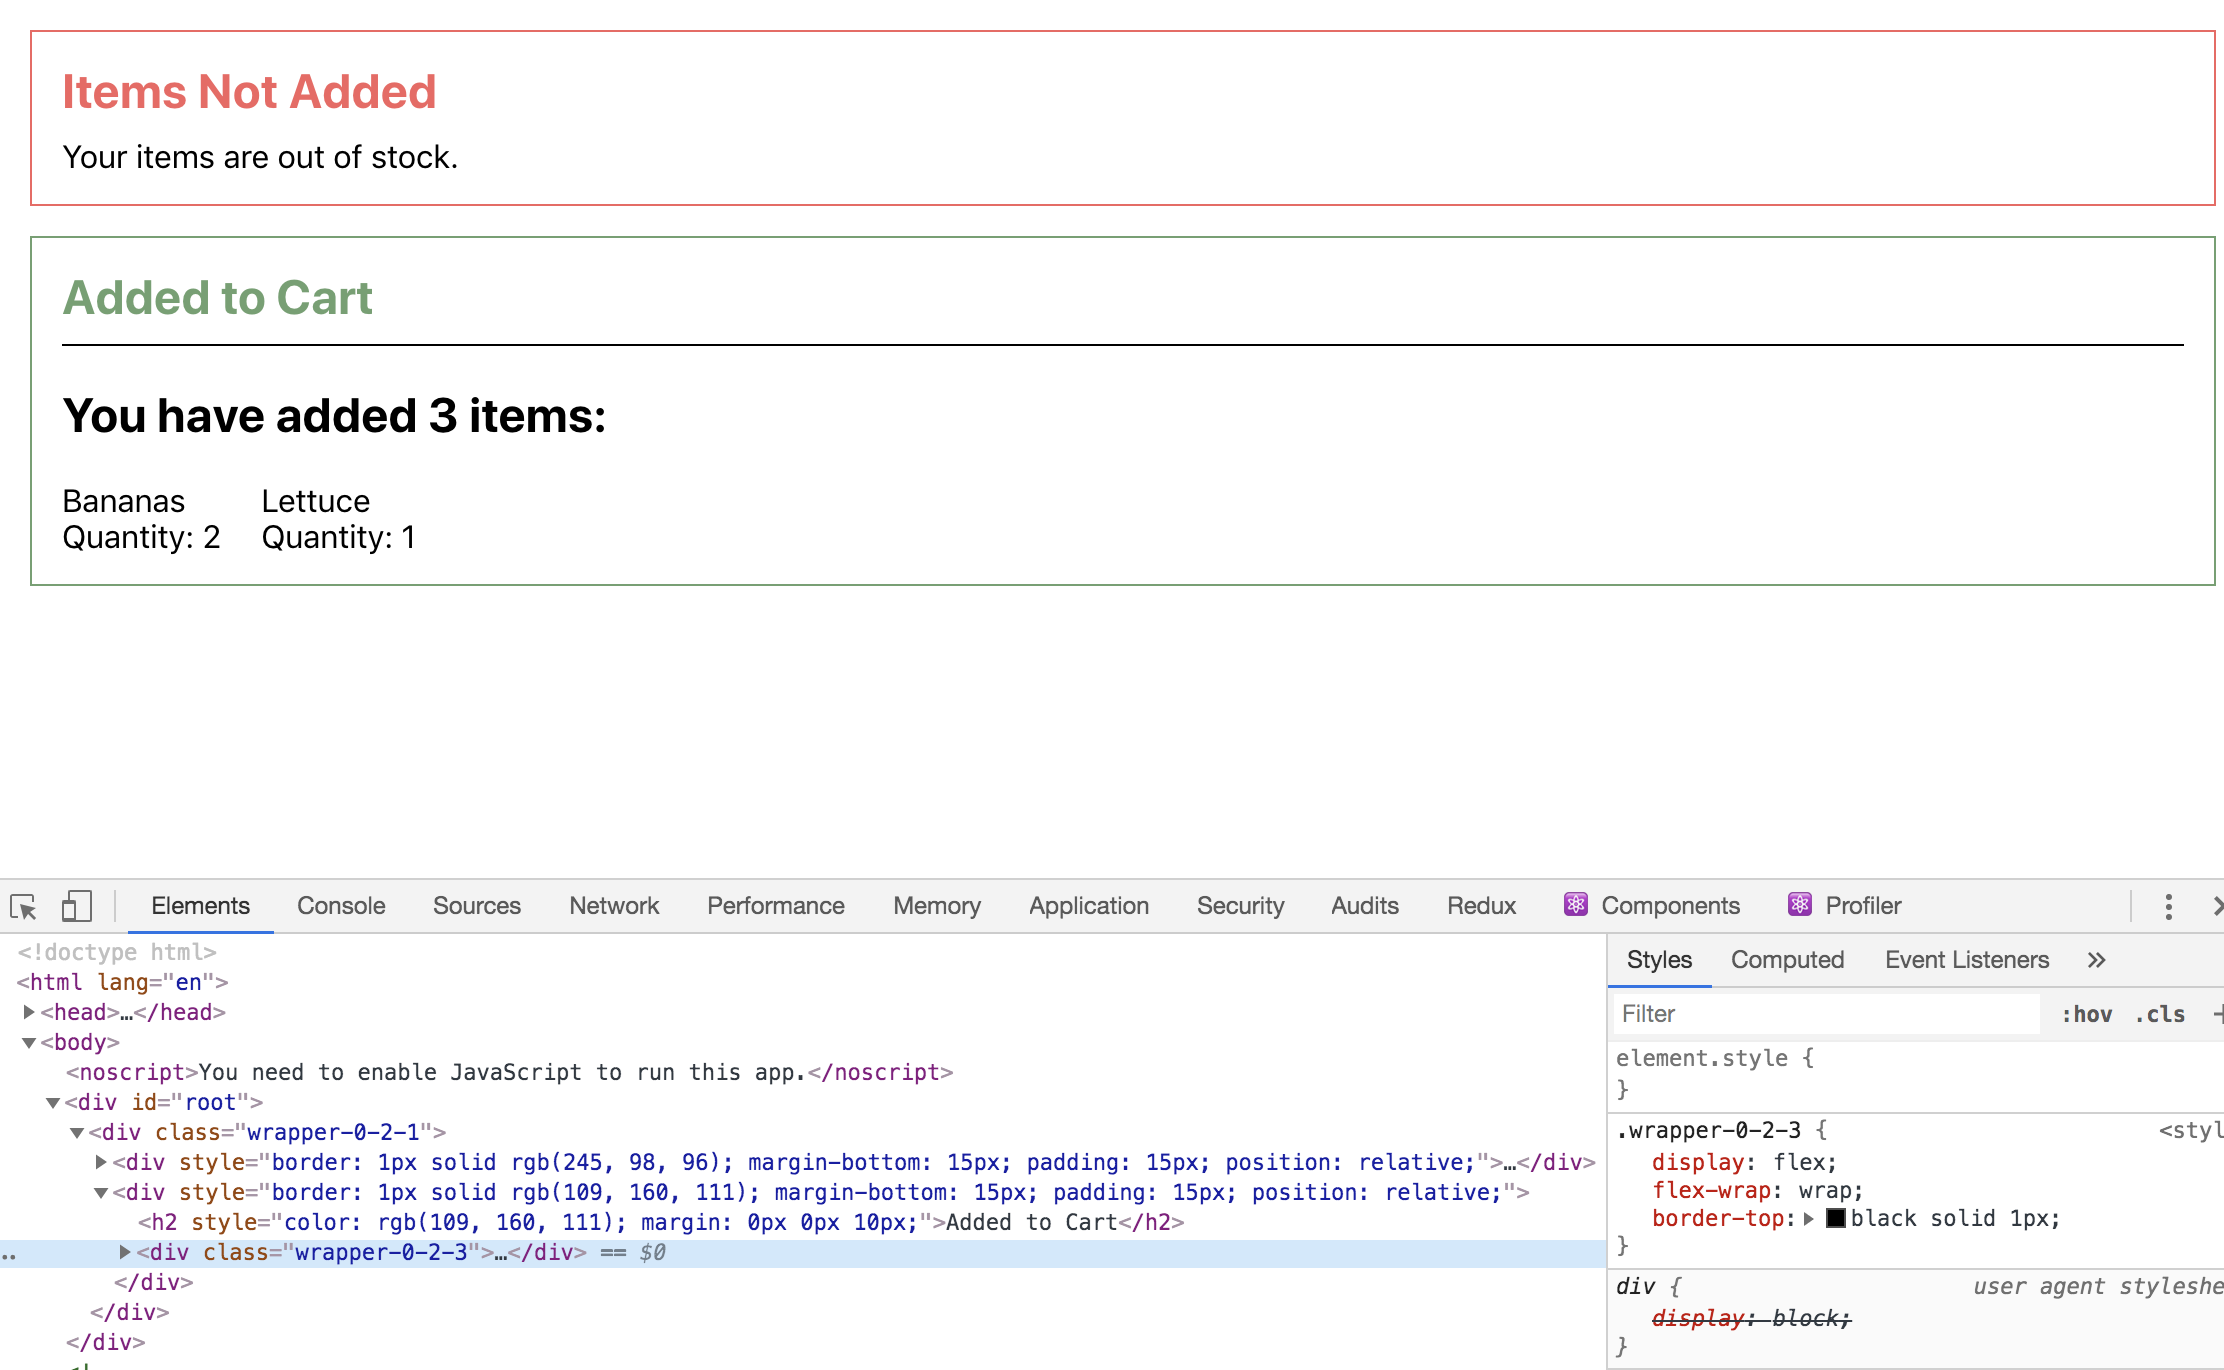This screenshot has width=2224, height=1370.
Task: Open the Audits tab
Action: (x=1365, y=906)
